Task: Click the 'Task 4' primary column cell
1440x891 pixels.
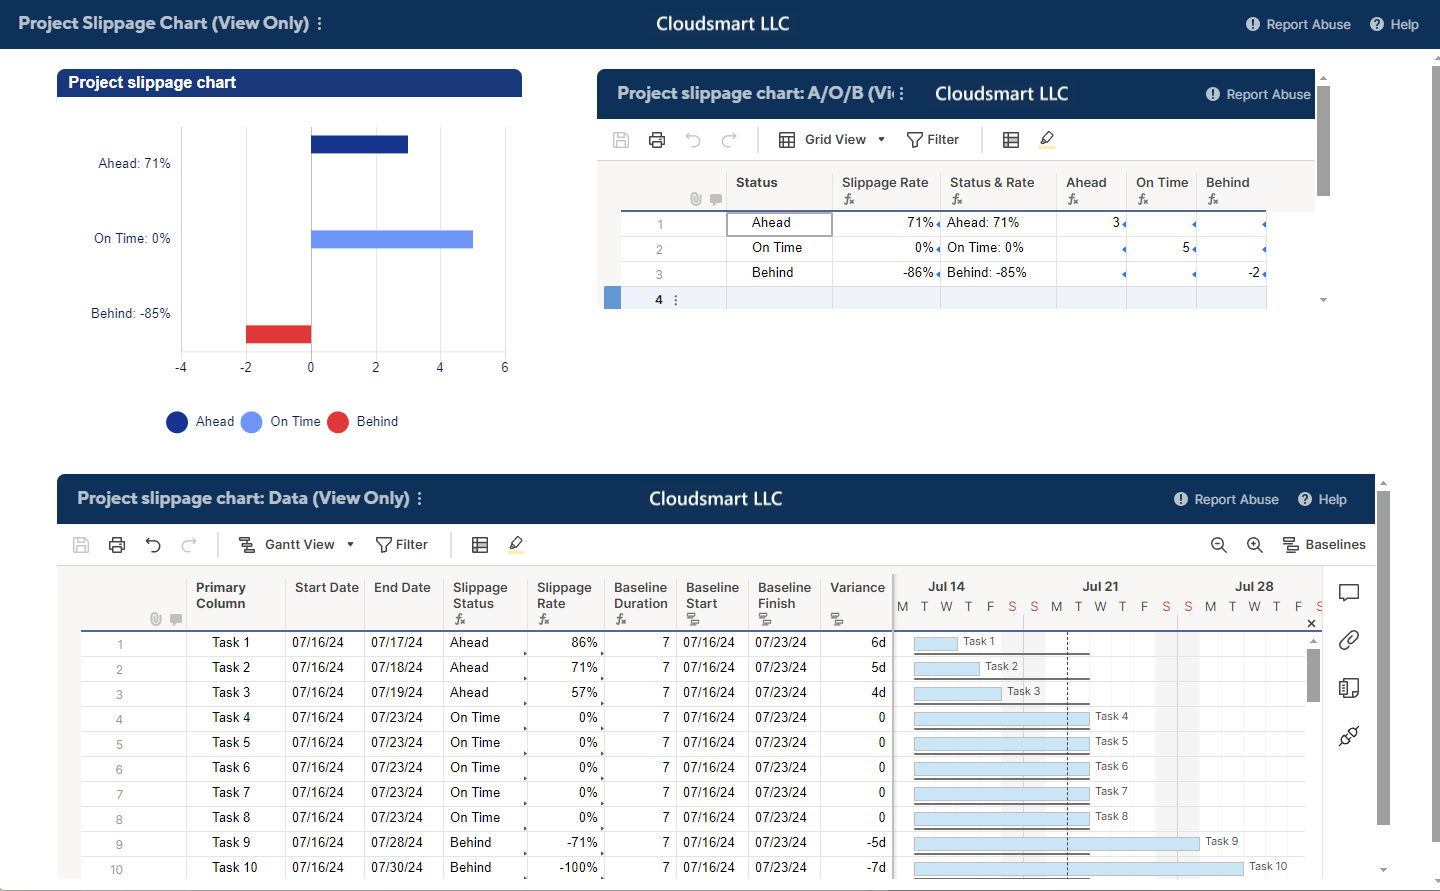Action: pyautogui.click(x=235, y=718)
